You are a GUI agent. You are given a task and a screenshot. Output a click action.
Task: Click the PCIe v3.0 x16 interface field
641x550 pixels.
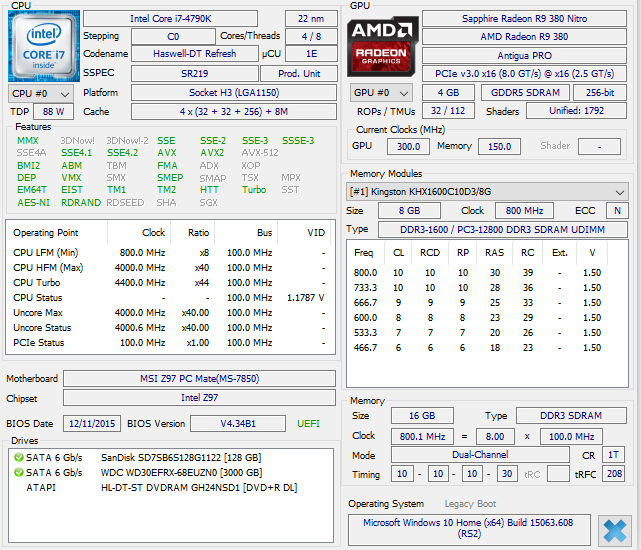(524, 74)
